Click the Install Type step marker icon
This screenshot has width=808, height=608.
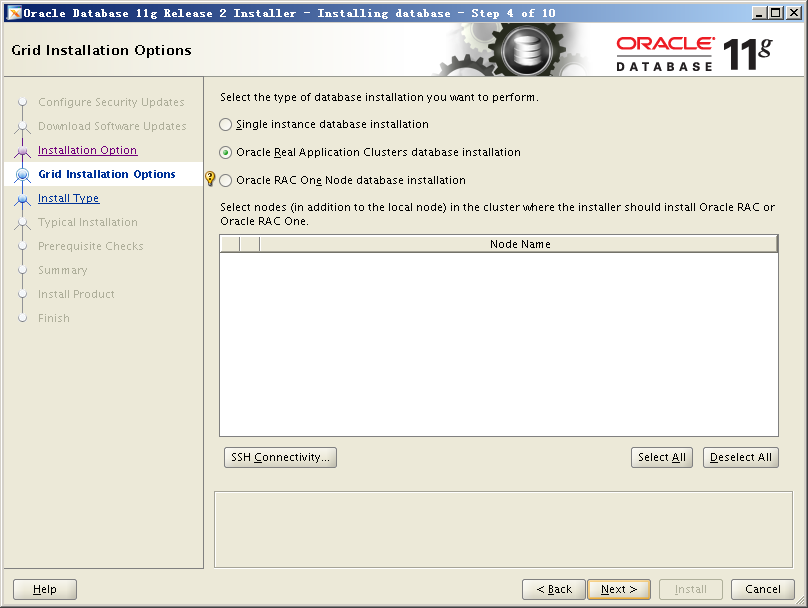tap(22, 199)
